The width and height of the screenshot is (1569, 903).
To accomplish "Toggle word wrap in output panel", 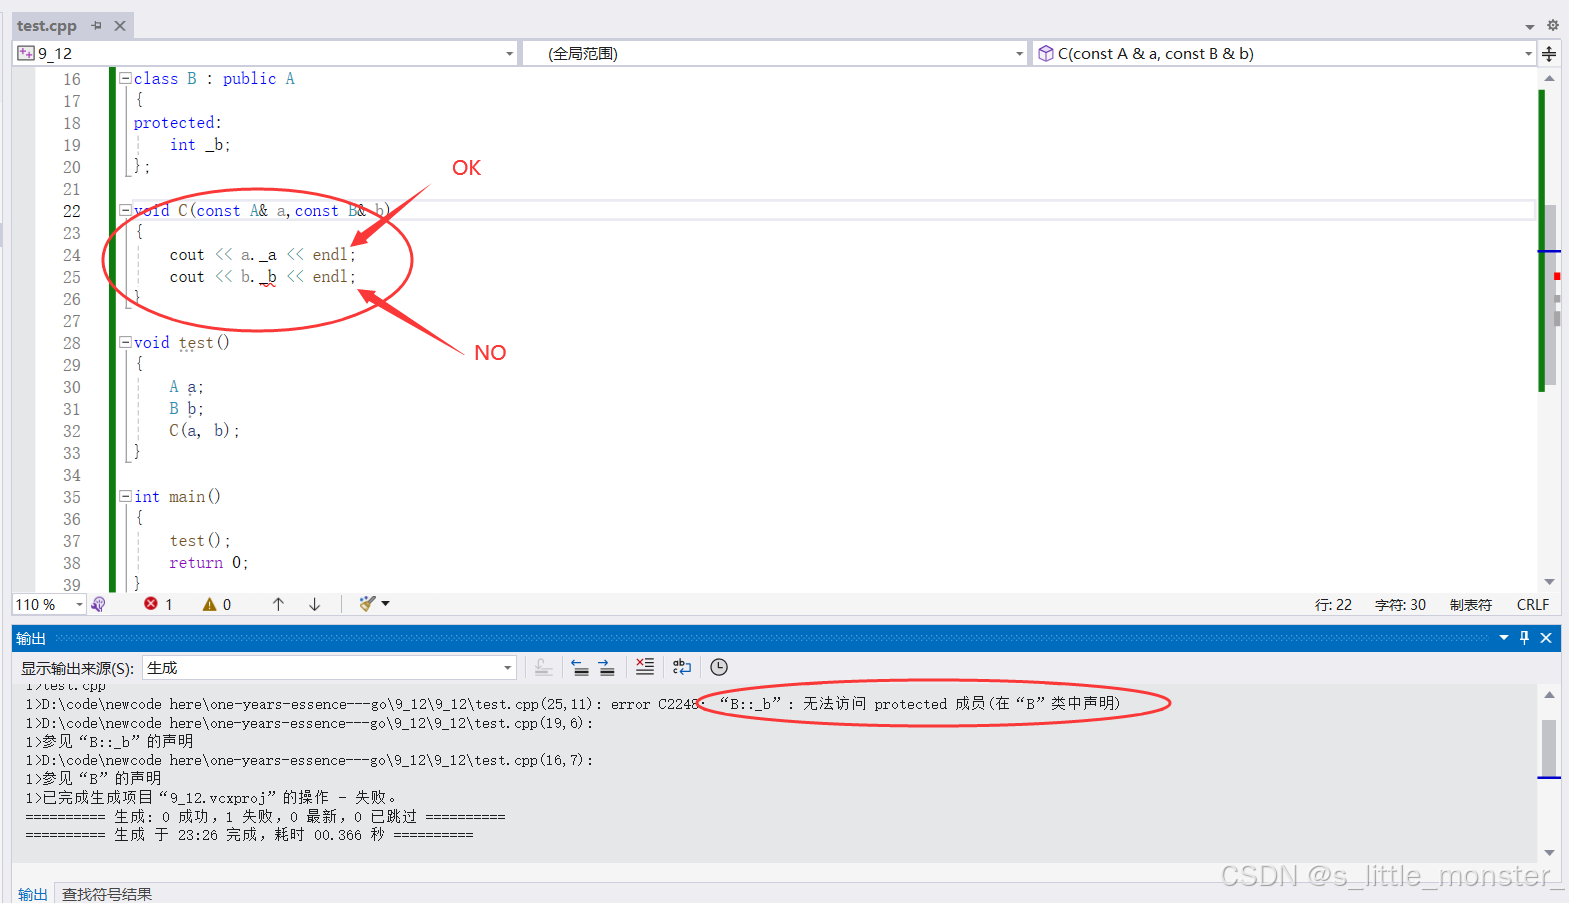I will pyautogui.click(x=682, y=667).
